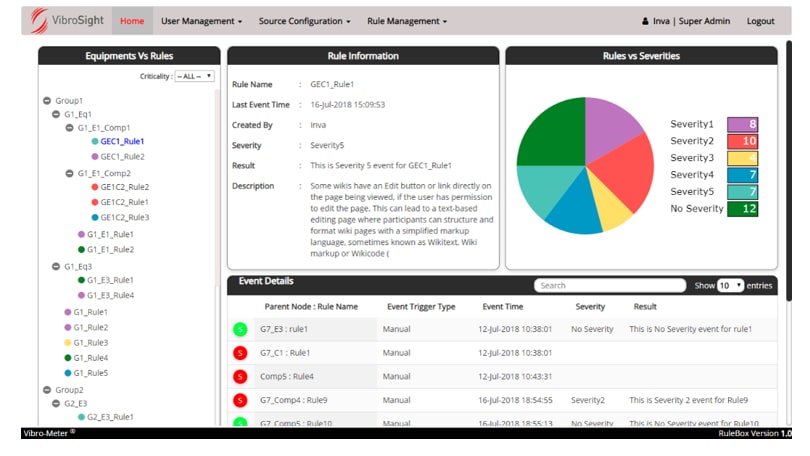Image resolution: width=810 pixels, height=456 pixels.
Task: Select GE1C2_Rule3 in the tree
Action: click(124, 217)
